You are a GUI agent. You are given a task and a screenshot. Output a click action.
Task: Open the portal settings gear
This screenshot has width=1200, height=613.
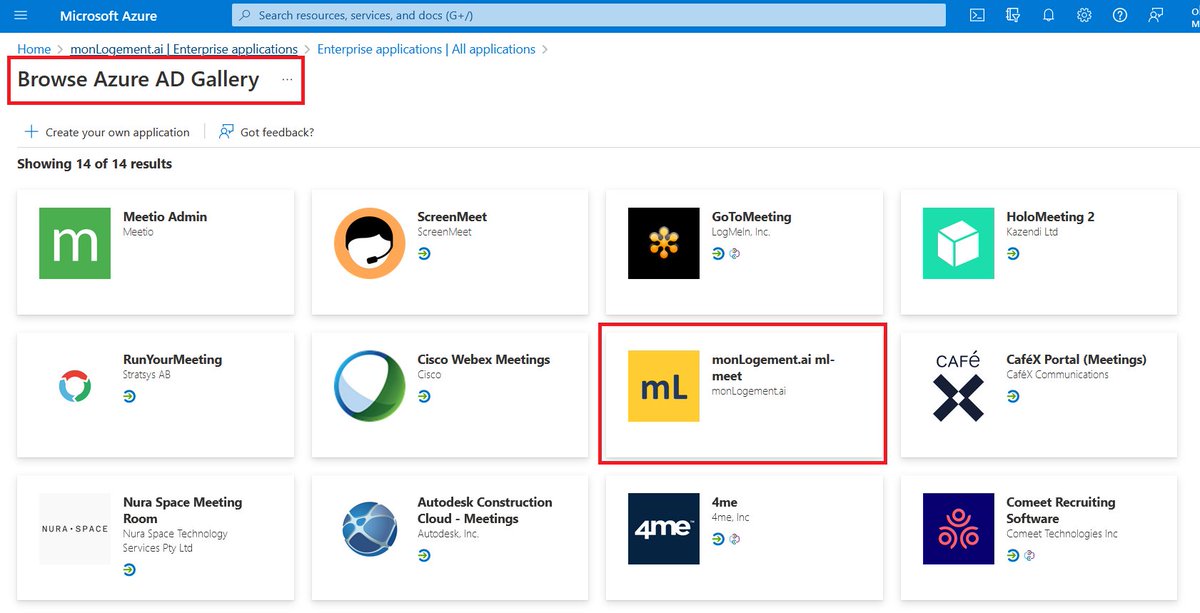(1084, 15)
